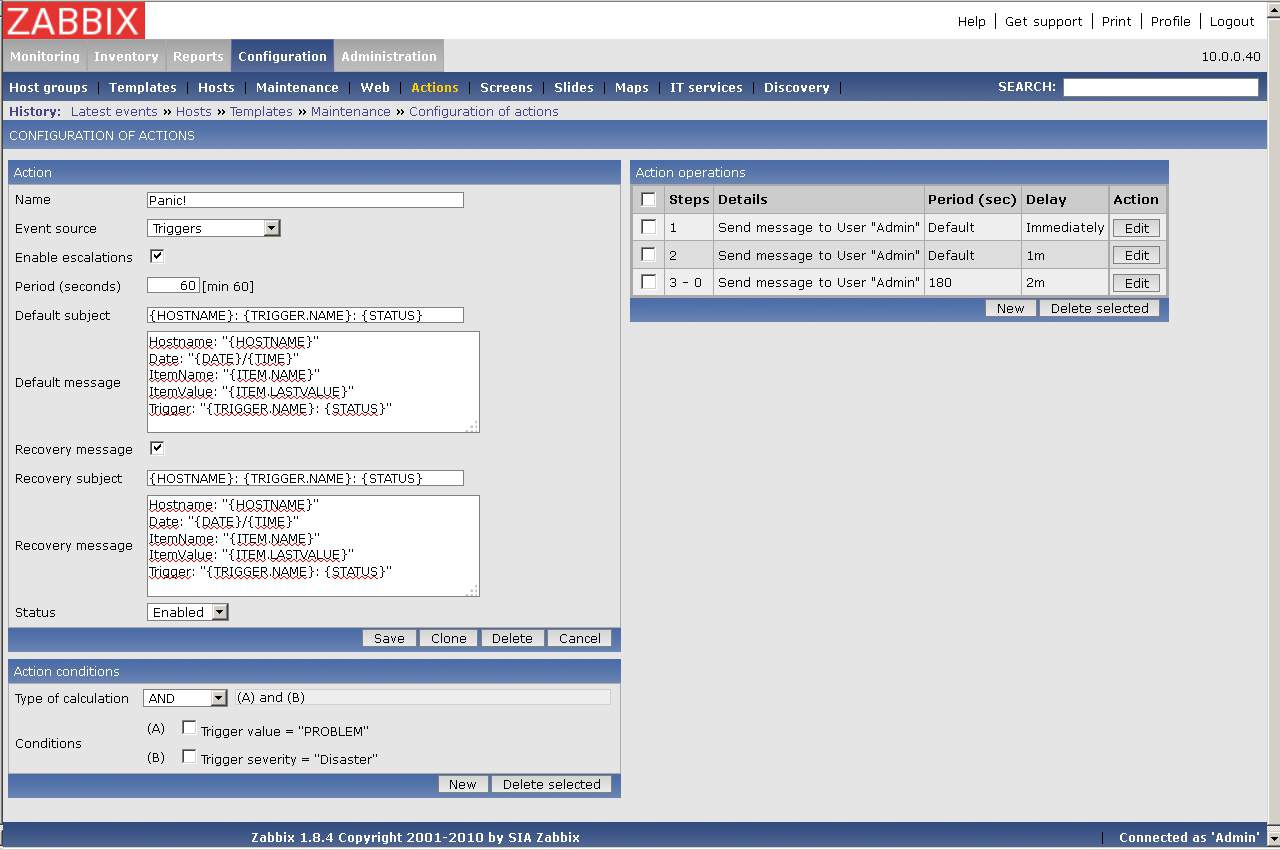Viewport: 1280px width, 850px height.
Task: Toggle the select-all checkbox in Action operations
Action: (649, 199)
